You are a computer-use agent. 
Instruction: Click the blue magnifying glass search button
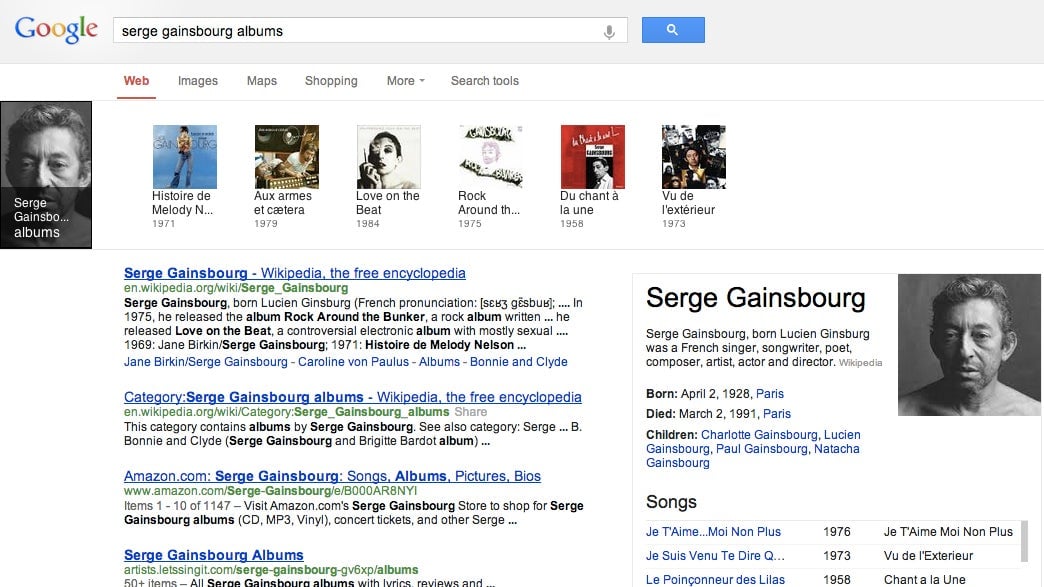[673, 30]
